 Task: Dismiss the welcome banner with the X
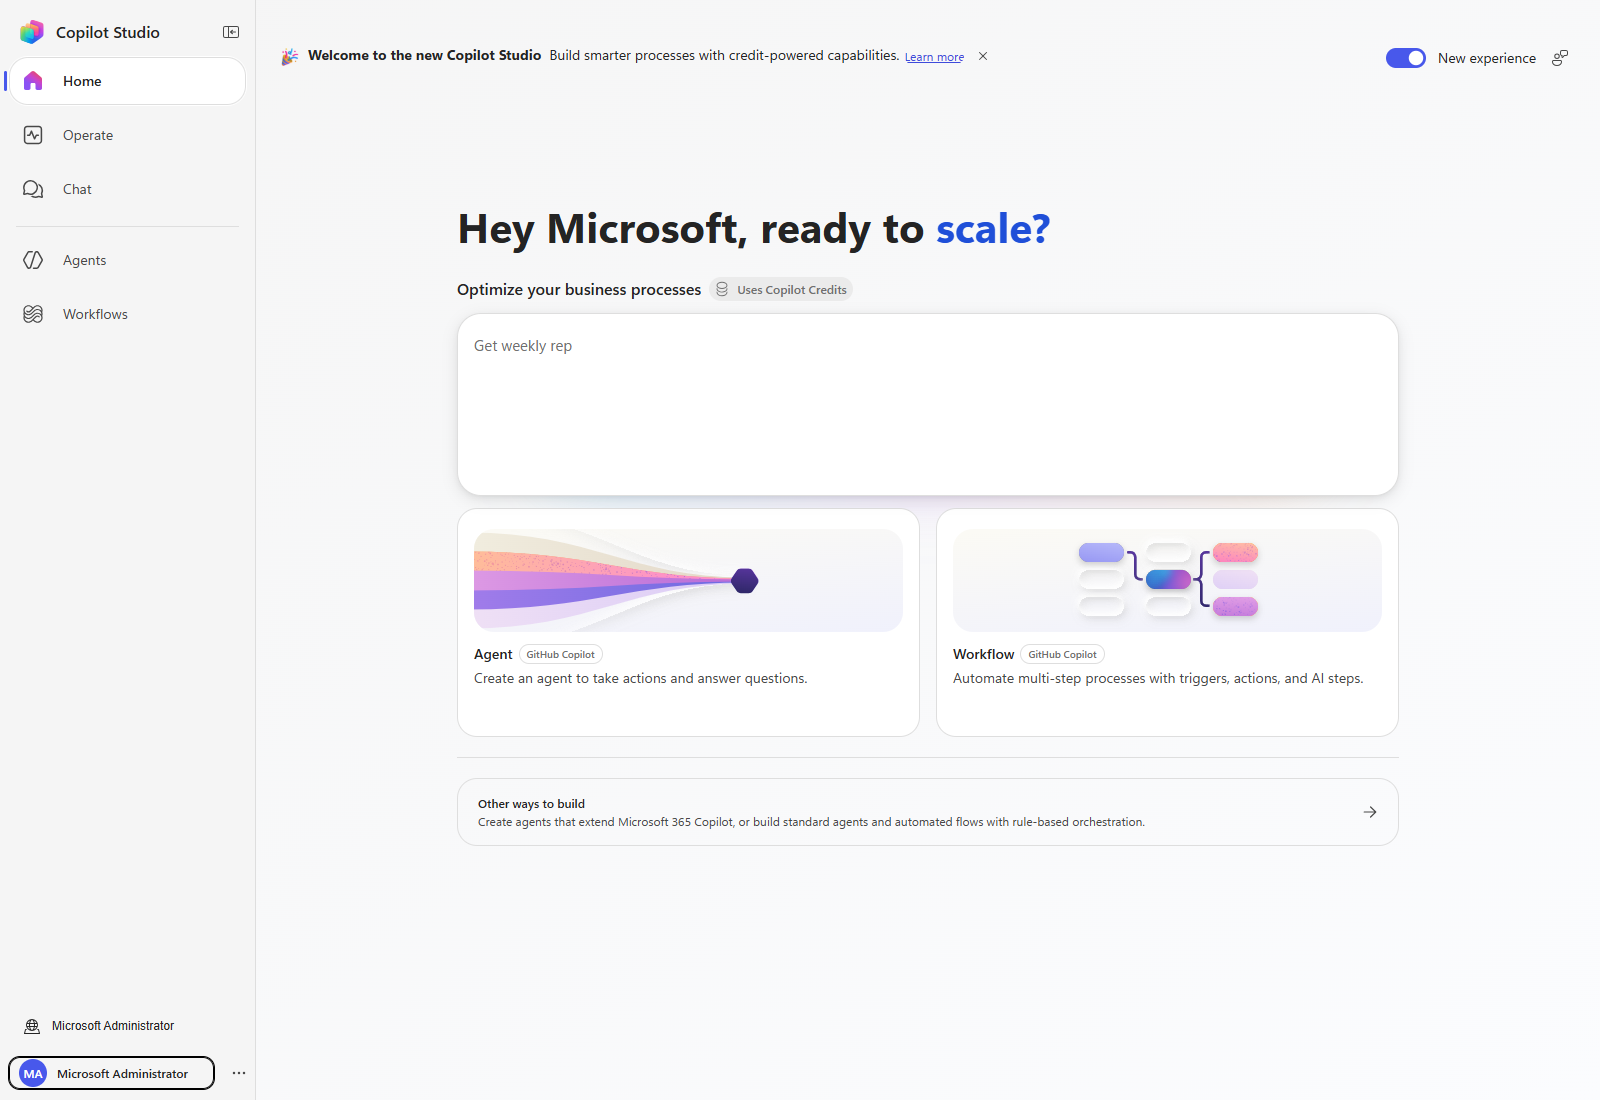point(983,56)
